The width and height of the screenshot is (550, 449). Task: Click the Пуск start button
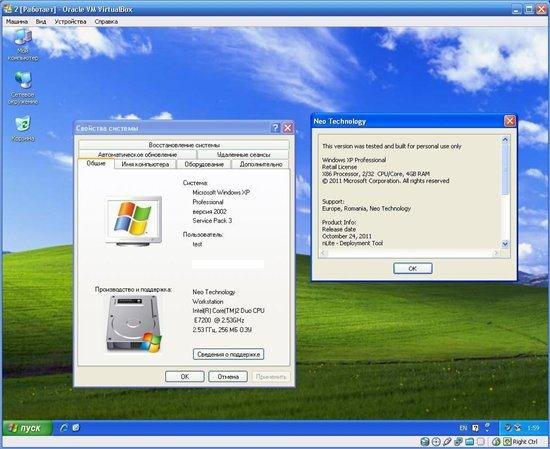(x=27, y=428)
